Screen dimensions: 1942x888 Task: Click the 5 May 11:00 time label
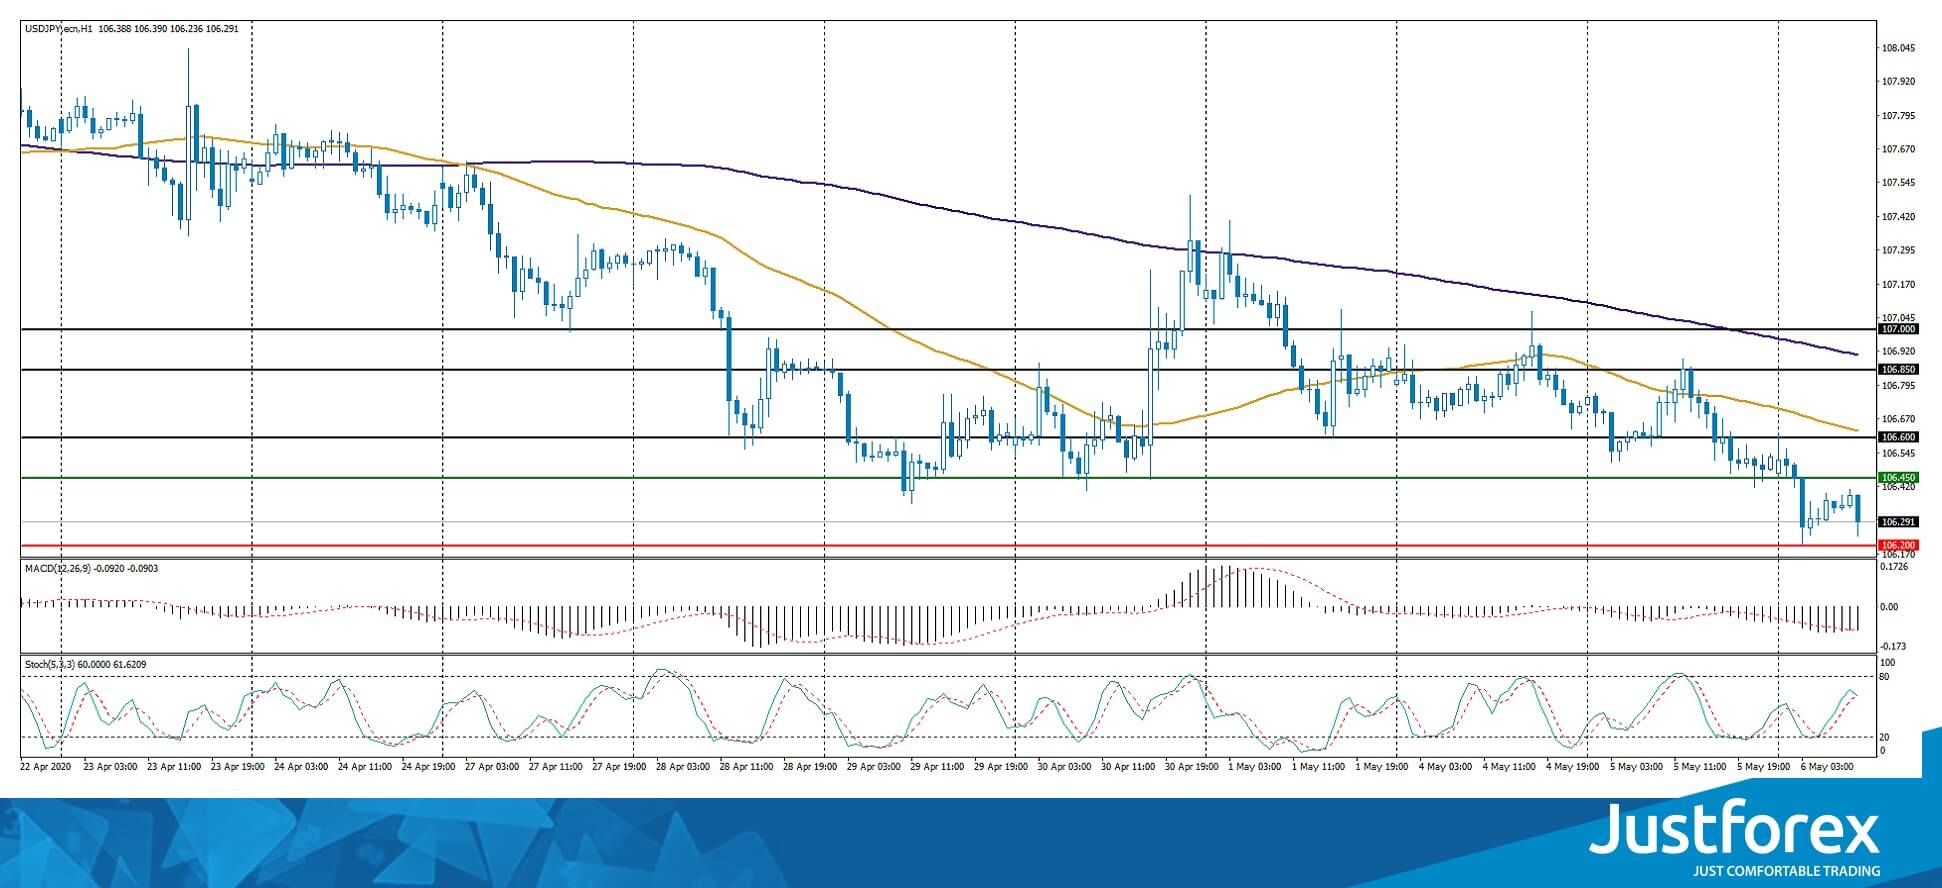click(x=1701, y=767)
